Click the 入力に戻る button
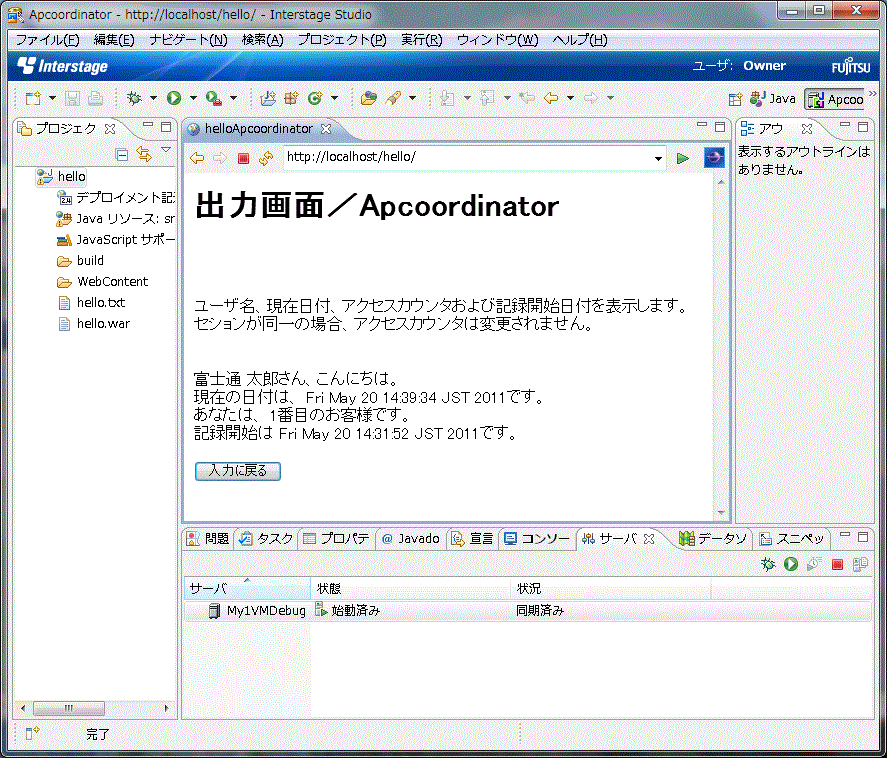The image size is (887, 758). 238,471
